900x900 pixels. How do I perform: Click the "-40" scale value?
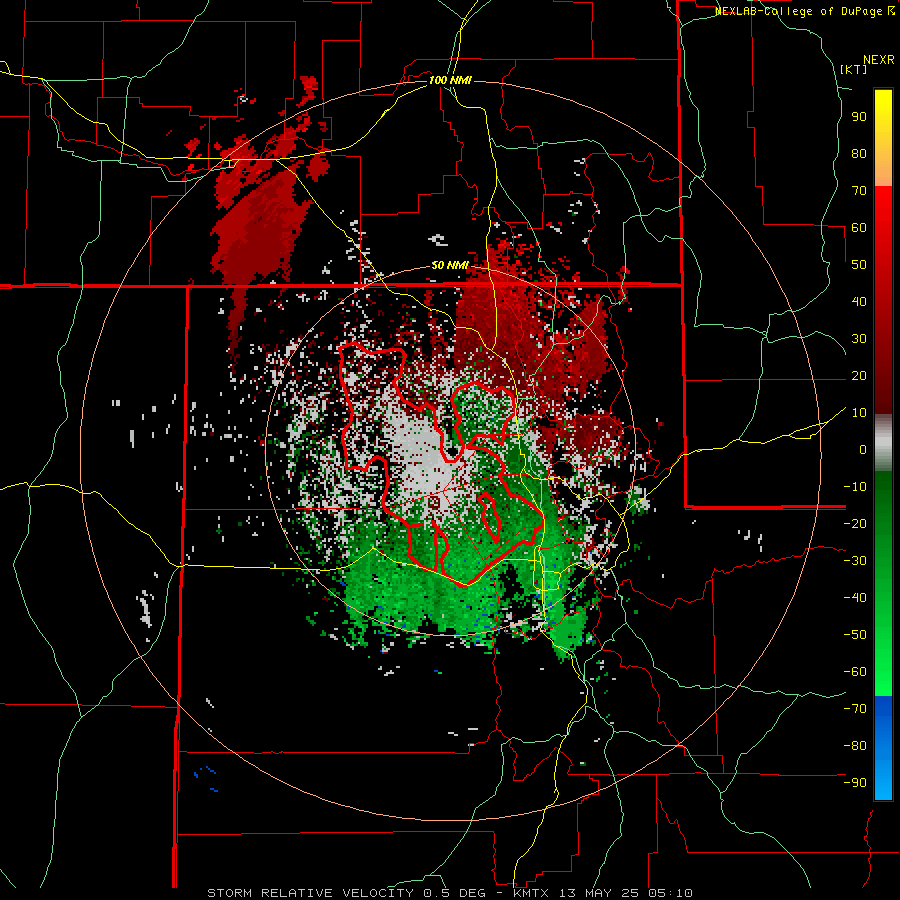(x=855, y=598)
